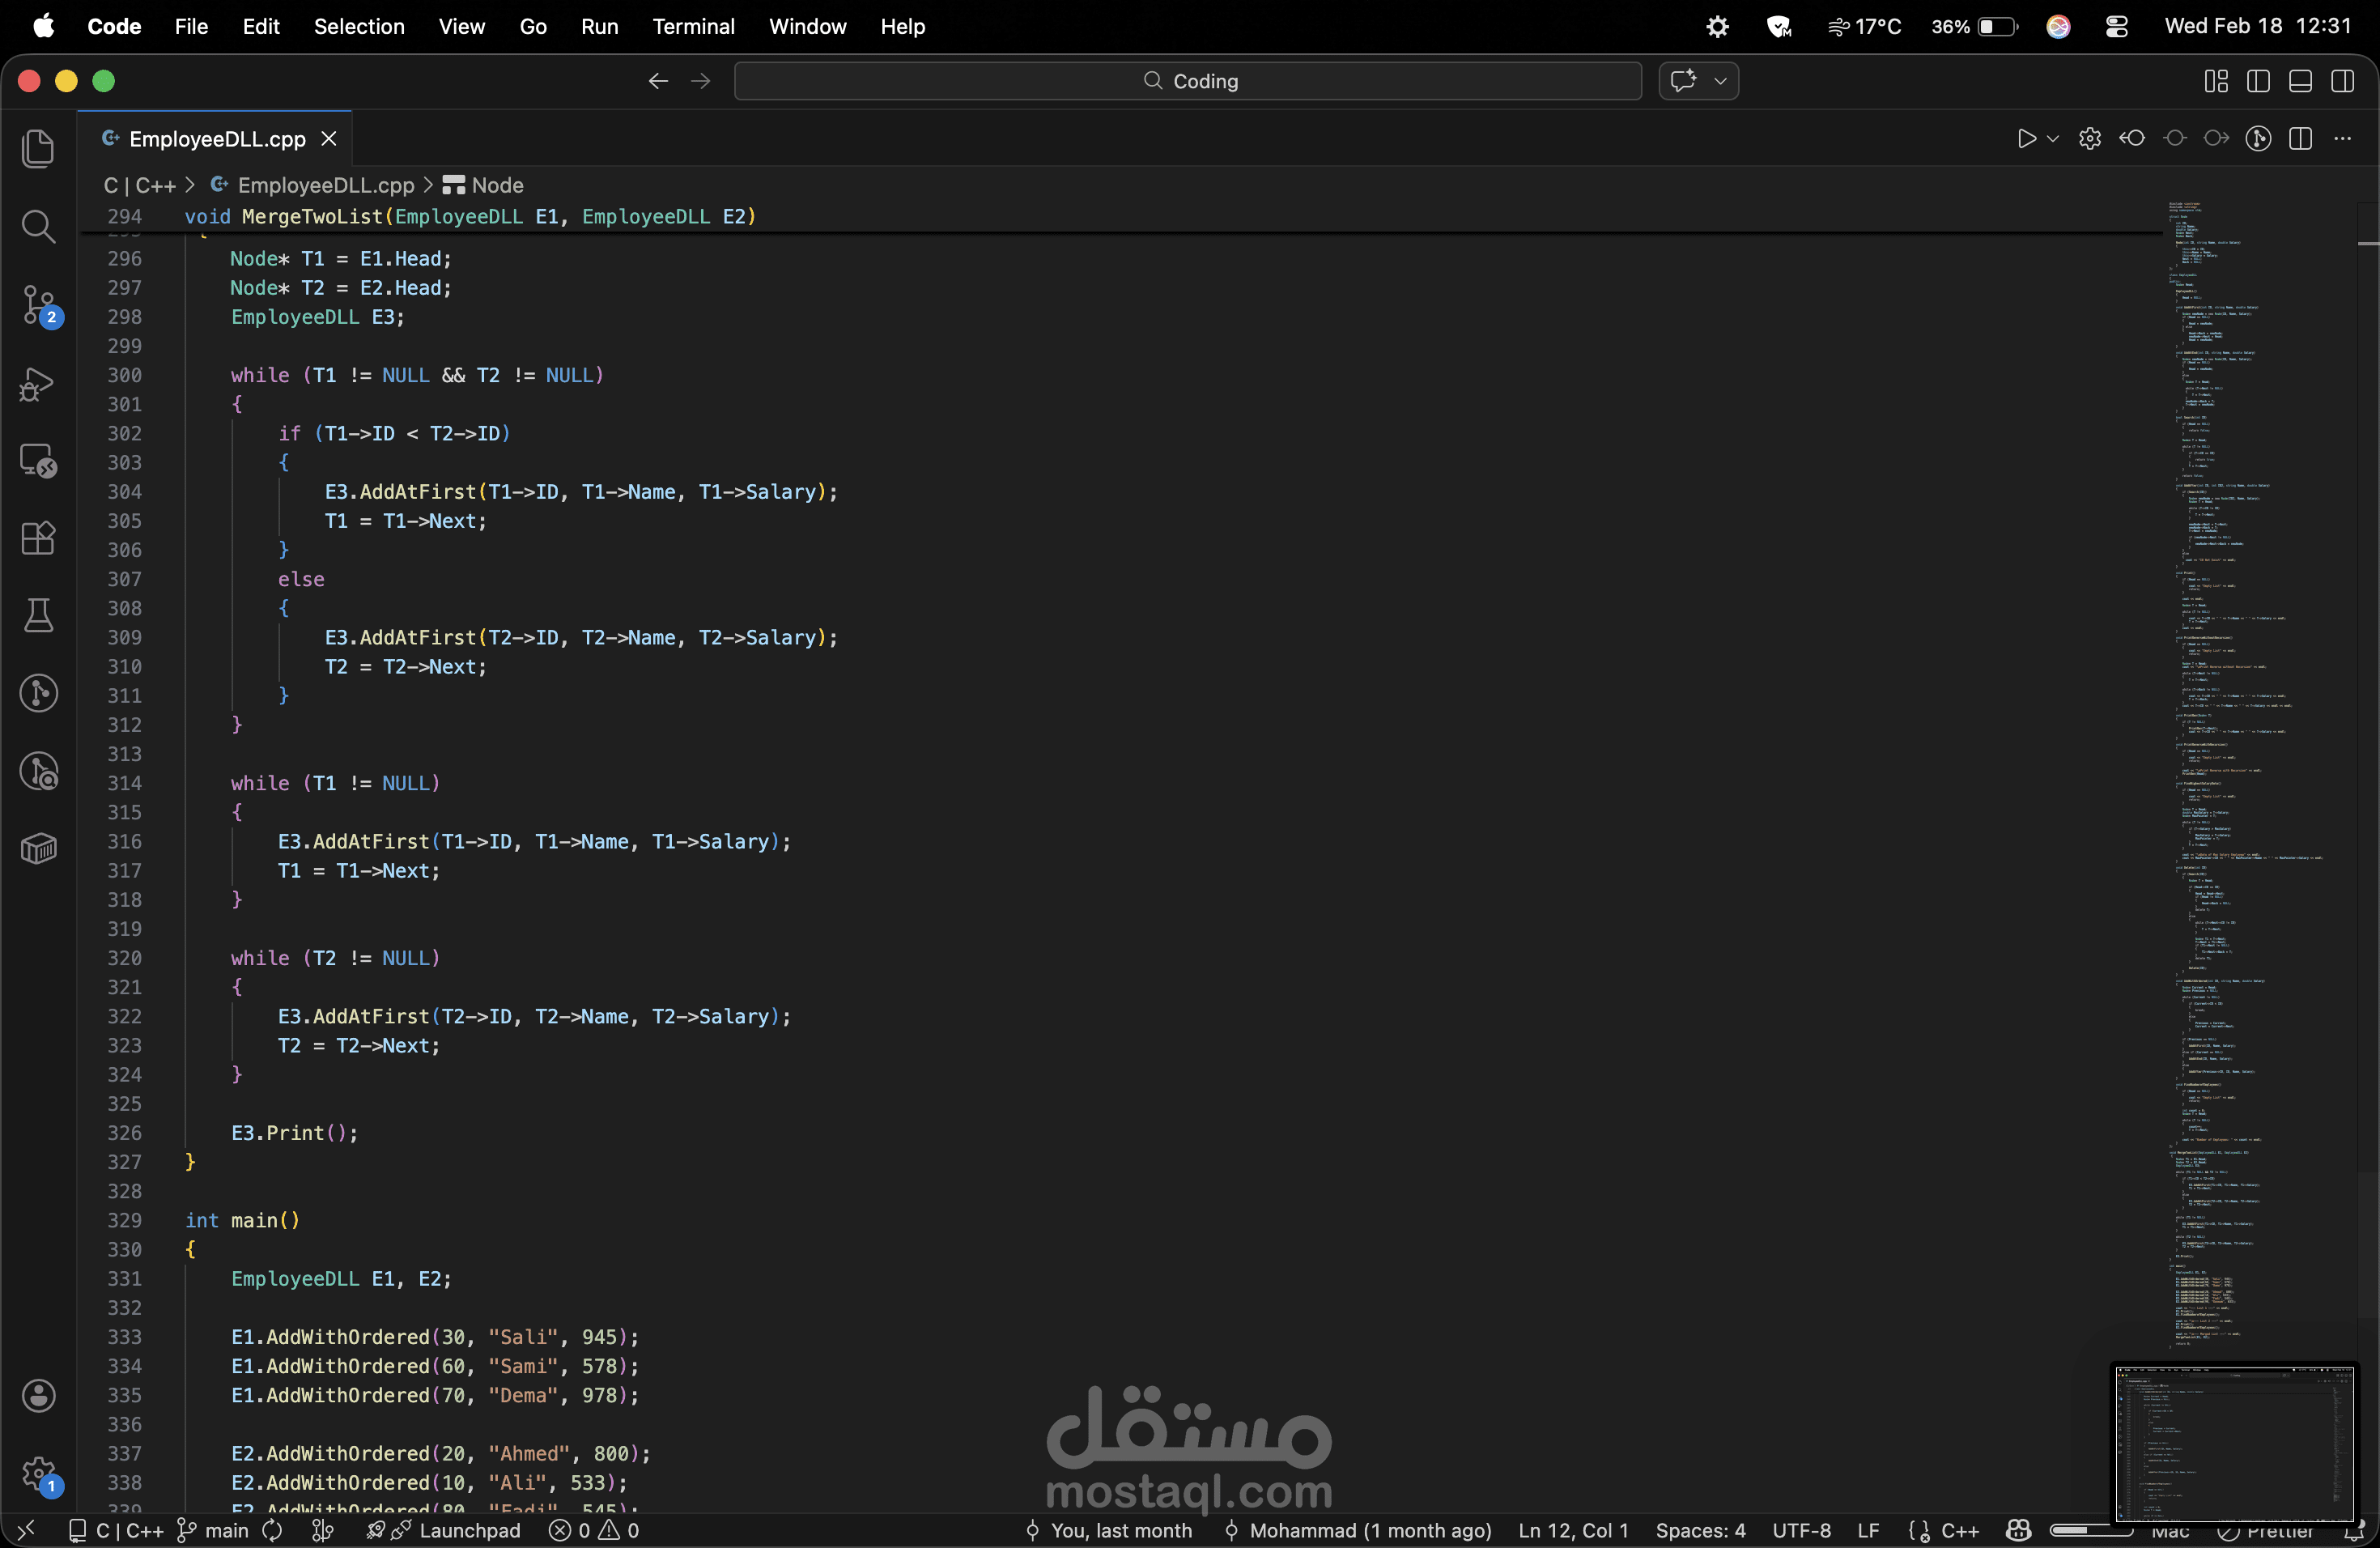This screenshot has height=1548, width=2380.
Task: Select the EmployeeDLL.cpp editor tab
Action: pyautogui.click(x=216, y=139)
